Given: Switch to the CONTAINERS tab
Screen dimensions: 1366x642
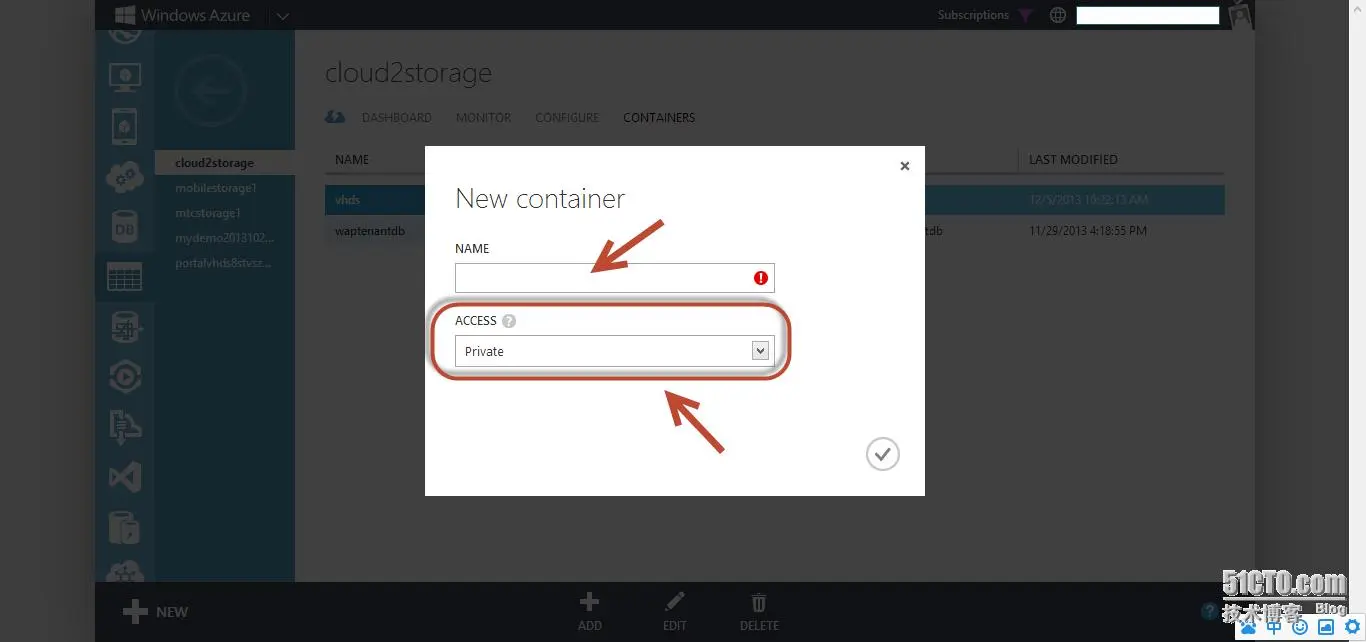Looking at the screenshot, I should coord(659,118).
